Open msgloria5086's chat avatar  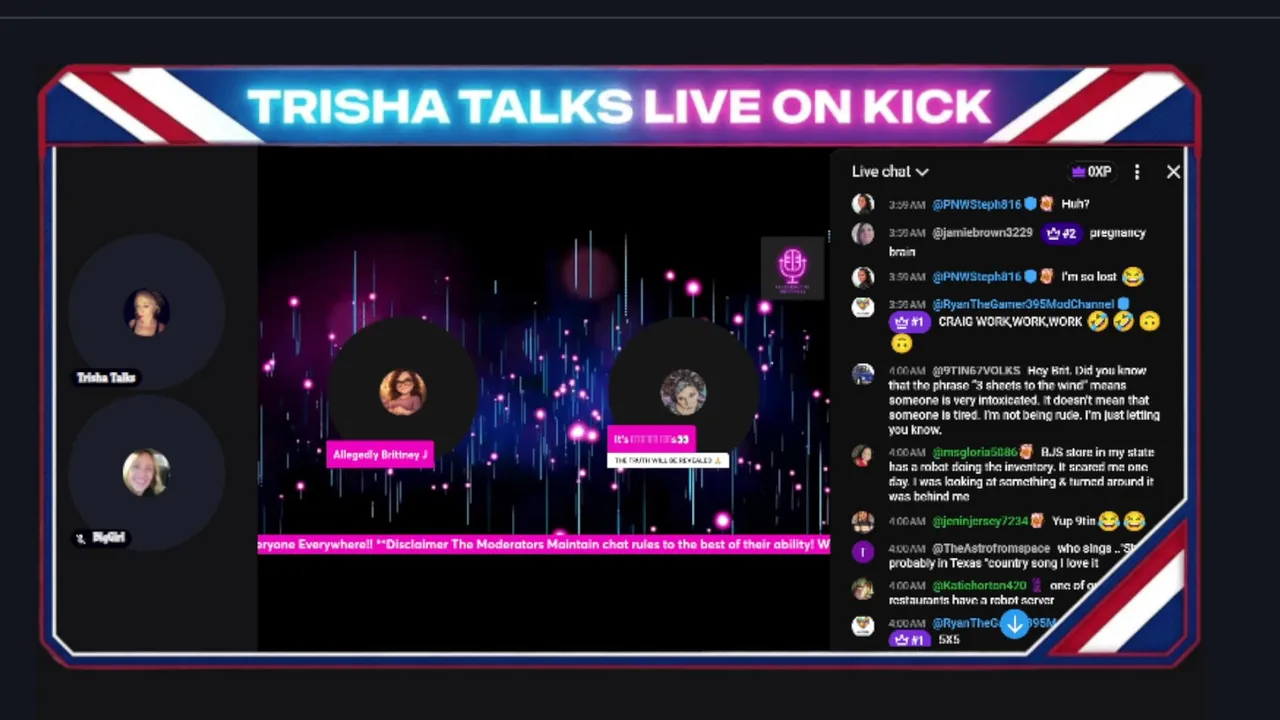pos(863,455)
